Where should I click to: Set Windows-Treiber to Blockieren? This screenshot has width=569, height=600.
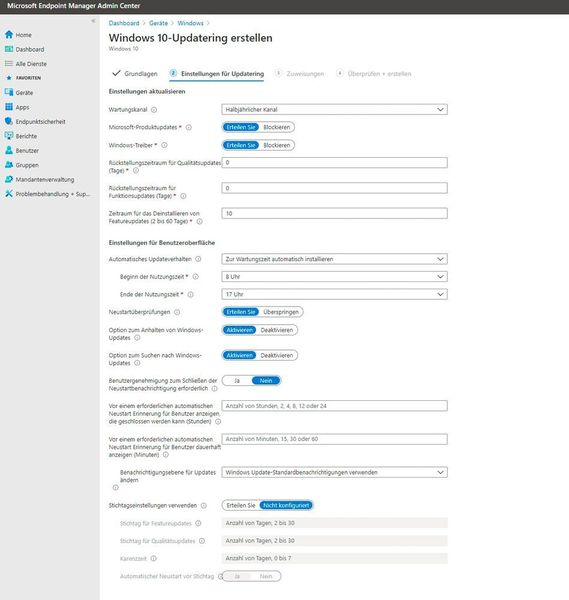(x=277, y=145)
